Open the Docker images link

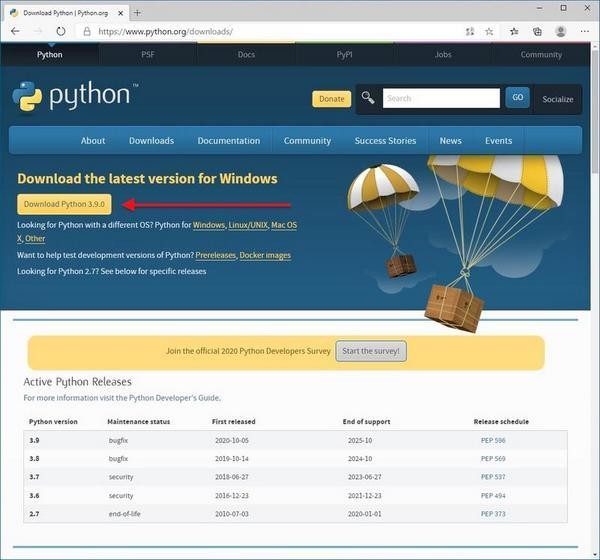(265, 255)
